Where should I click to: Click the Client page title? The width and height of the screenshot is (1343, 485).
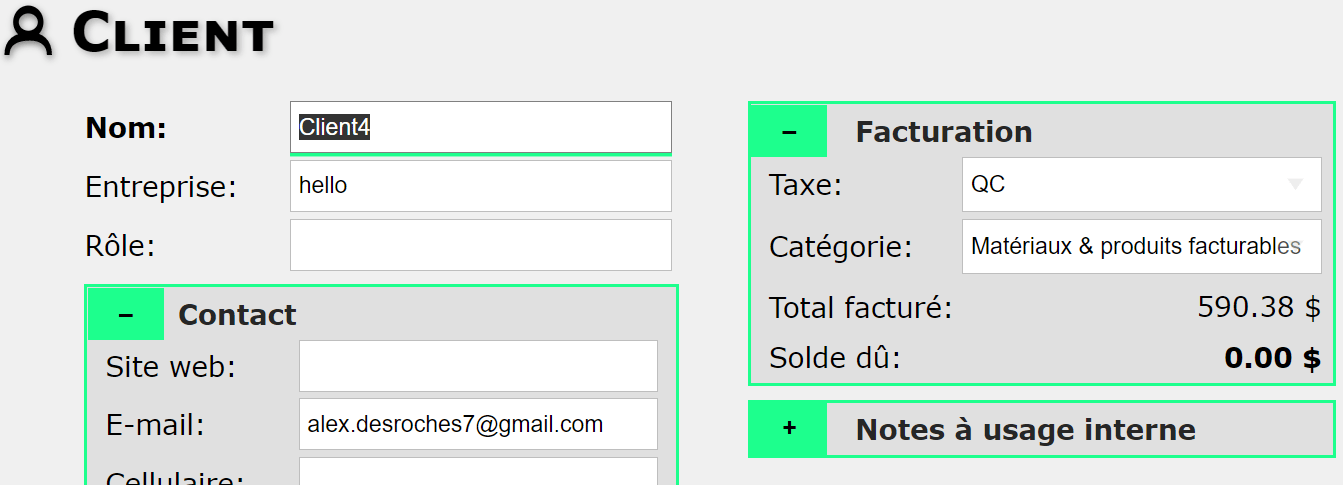173,33
